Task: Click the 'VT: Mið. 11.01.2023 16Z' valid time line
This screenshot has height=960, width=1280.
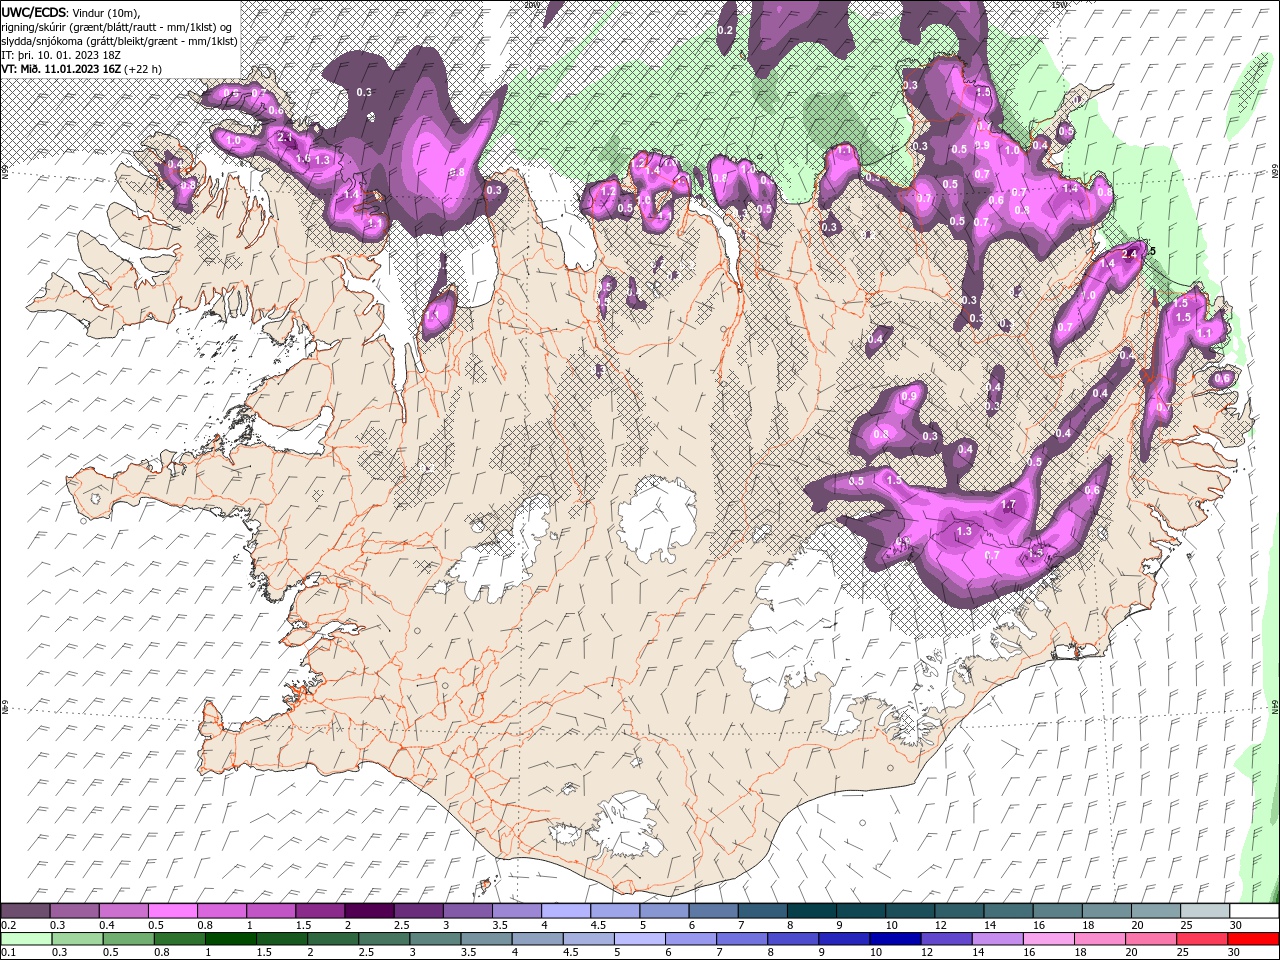Action: (x=61, y=69)
